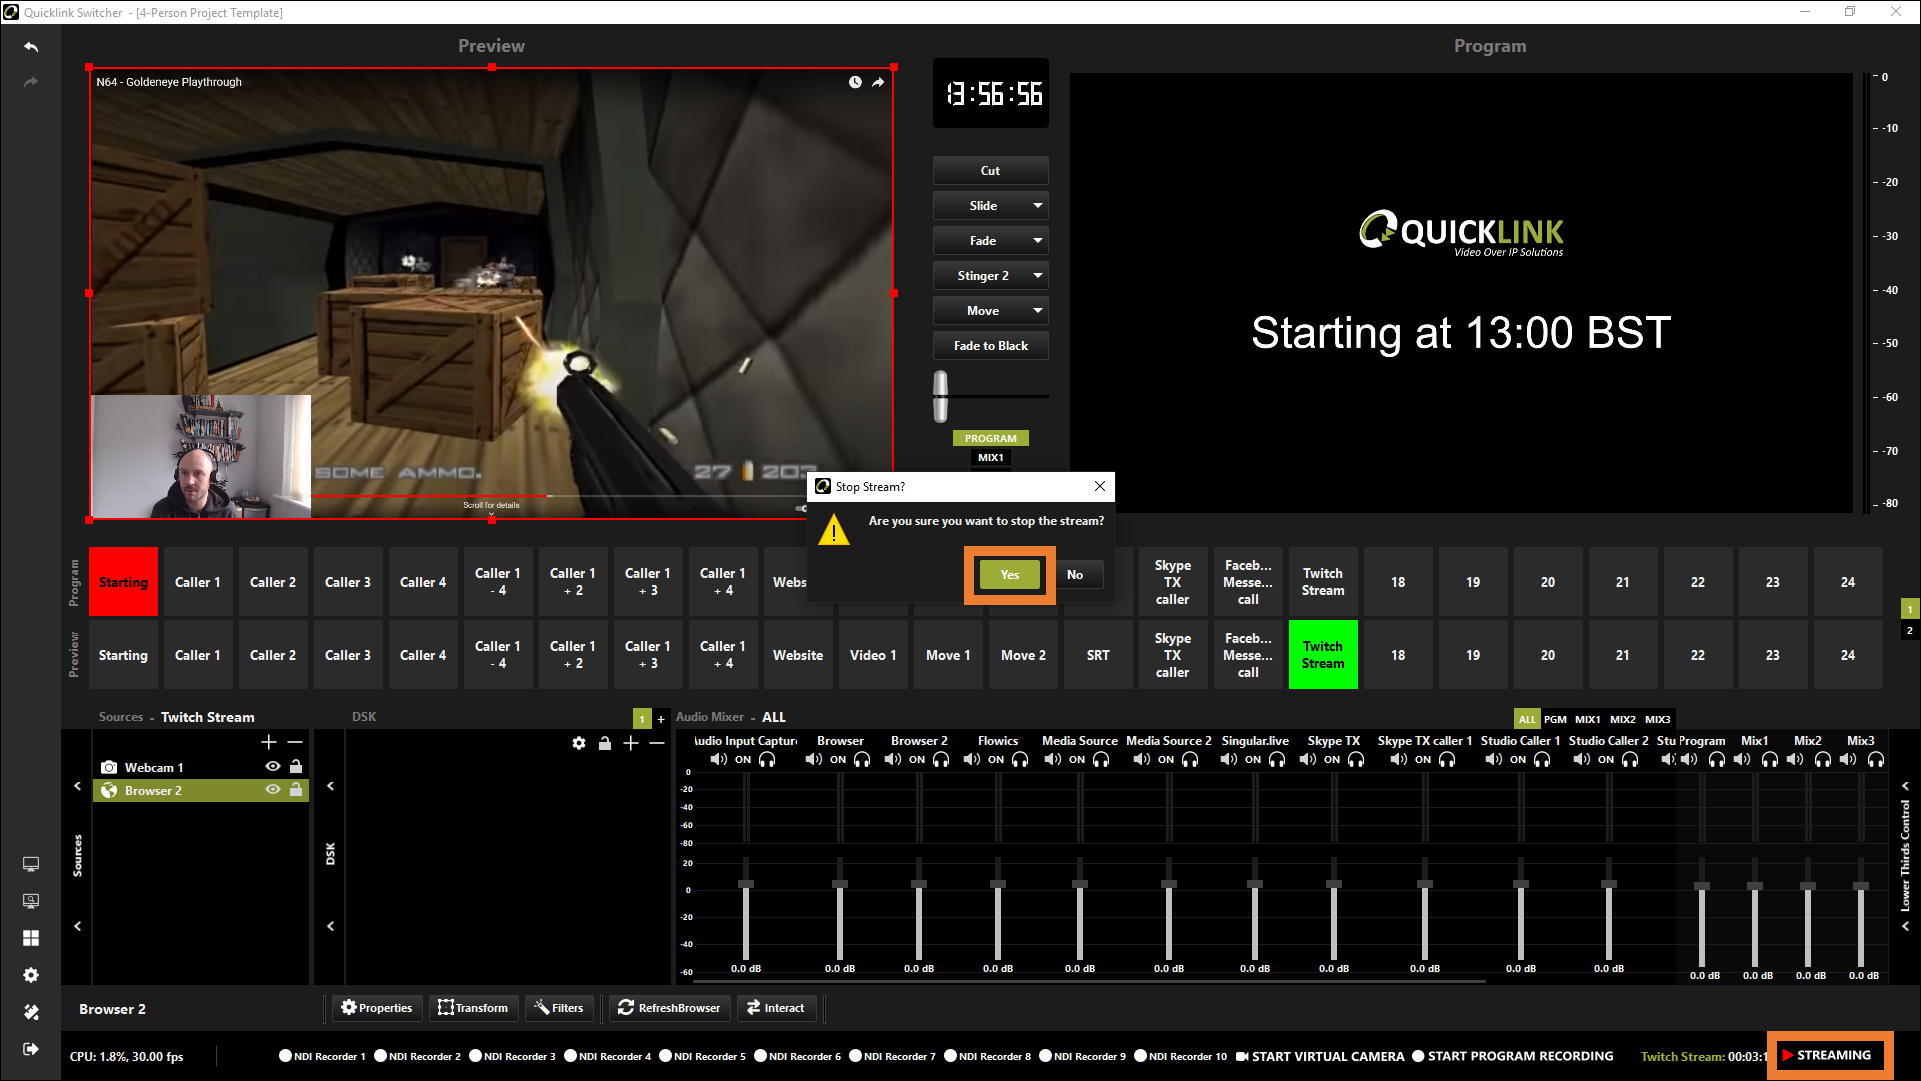Open the Move transition dropdown arrow
The height and width of the screenshot is (1081, 1921).
1038,311
